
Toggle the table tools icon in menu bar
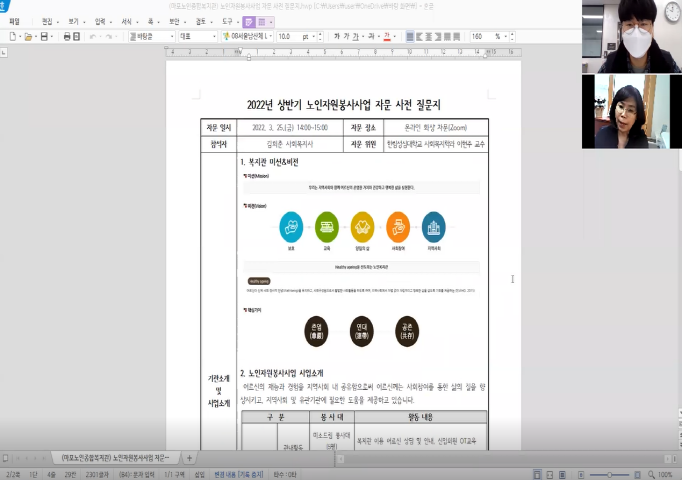262,22
